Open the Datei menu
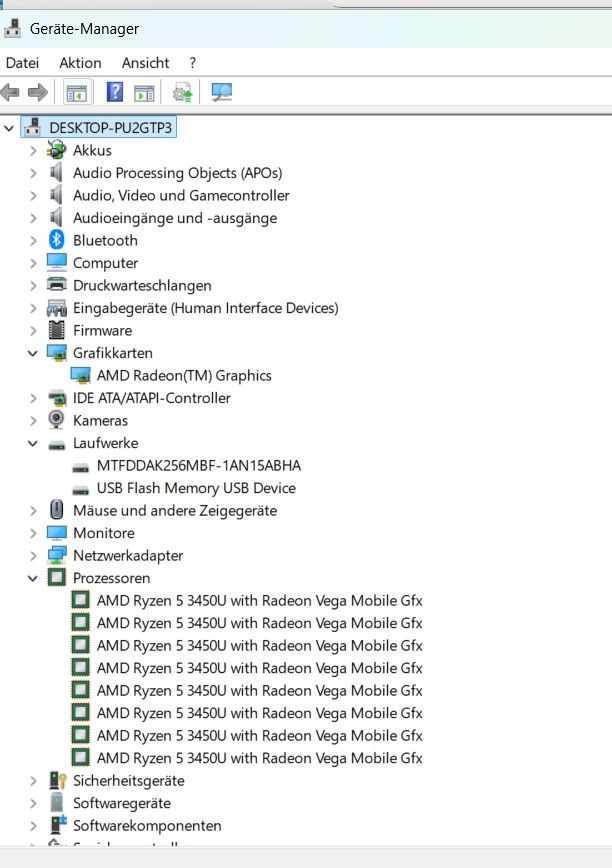This screenshot has width=612, height=868. [x=22, y=62]
